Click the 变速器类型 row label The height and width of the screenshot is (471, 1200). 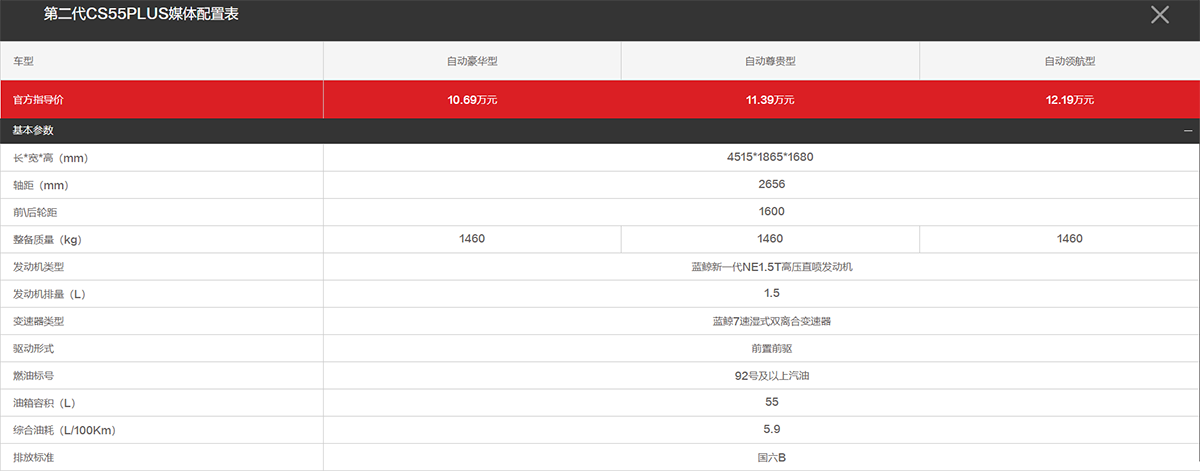coord(39,321)
